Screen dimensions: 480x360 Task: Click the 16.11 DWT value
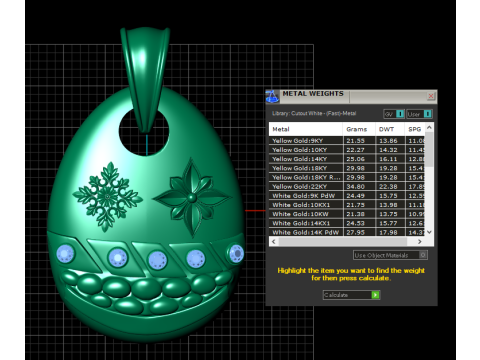pyautogui.click(x=388, y=159)
